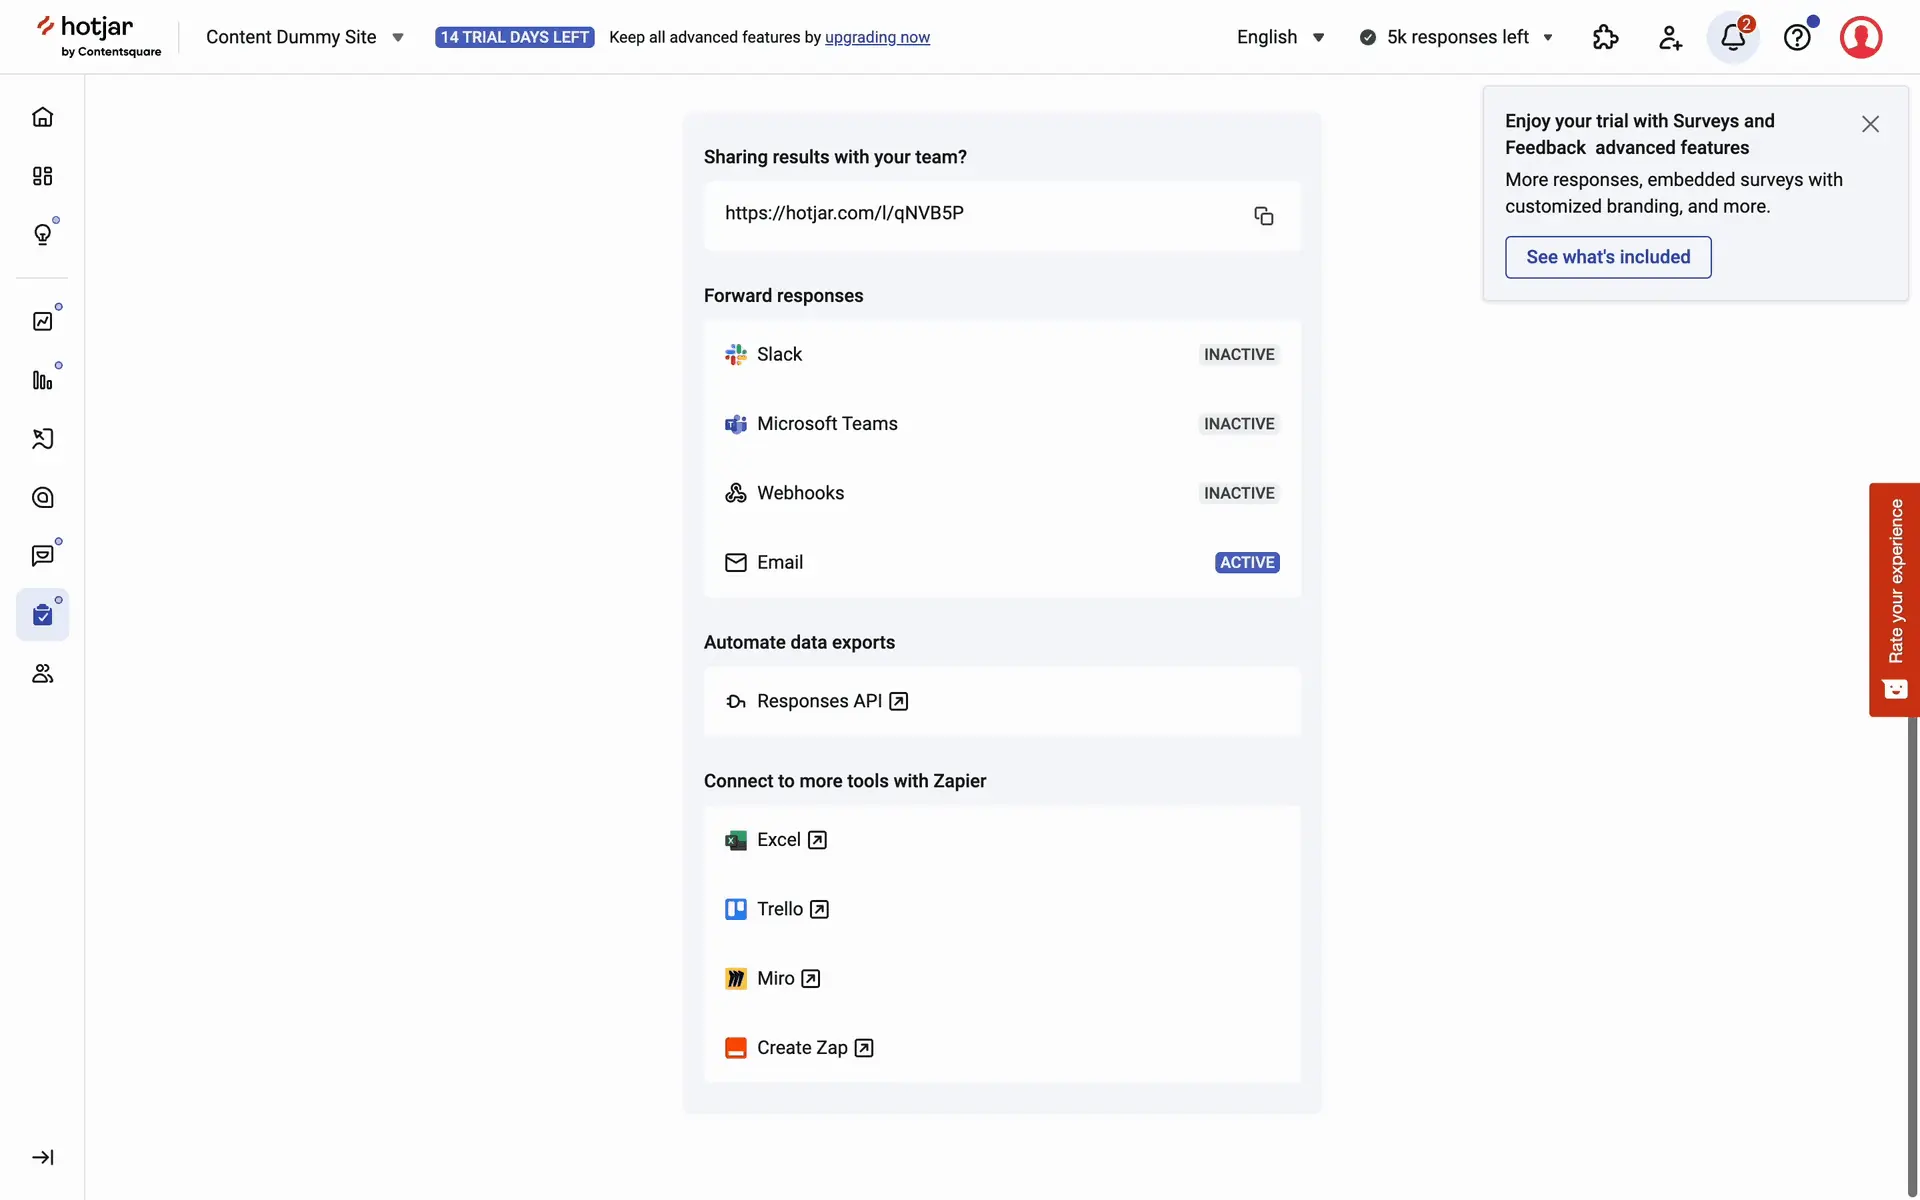Viewport: 1920px width, 1200px height.
Task: Close the trial features popup
Action: coord(1870,124)
